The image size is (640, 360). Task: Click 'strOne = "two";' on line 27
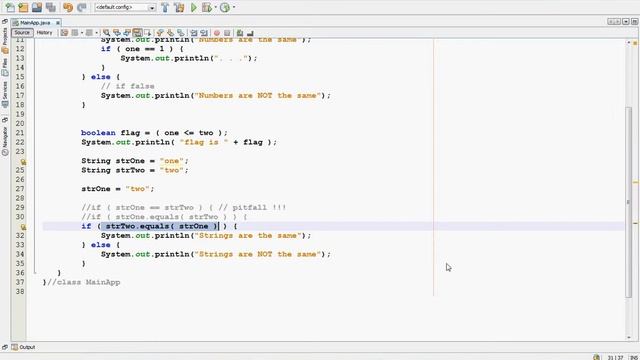point(118,189)
